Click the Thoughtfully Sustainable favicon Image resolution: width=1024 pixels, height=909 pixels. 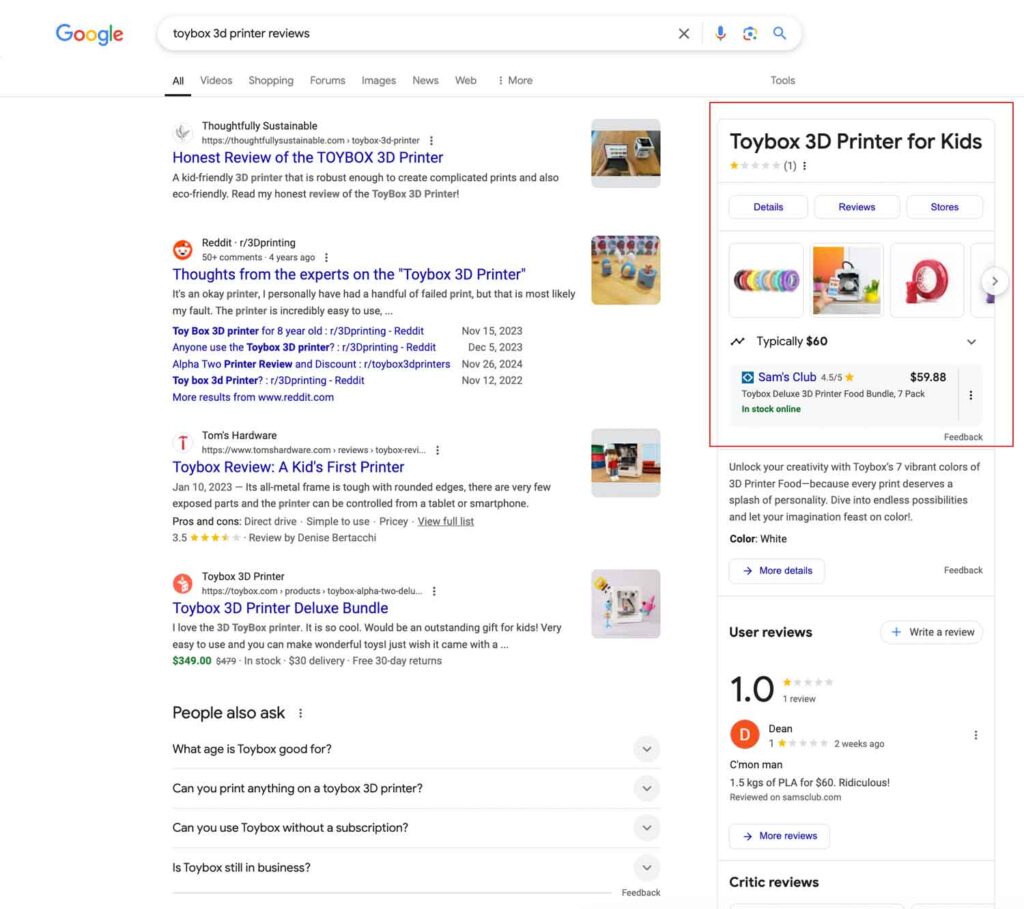[x=183, y=133]
